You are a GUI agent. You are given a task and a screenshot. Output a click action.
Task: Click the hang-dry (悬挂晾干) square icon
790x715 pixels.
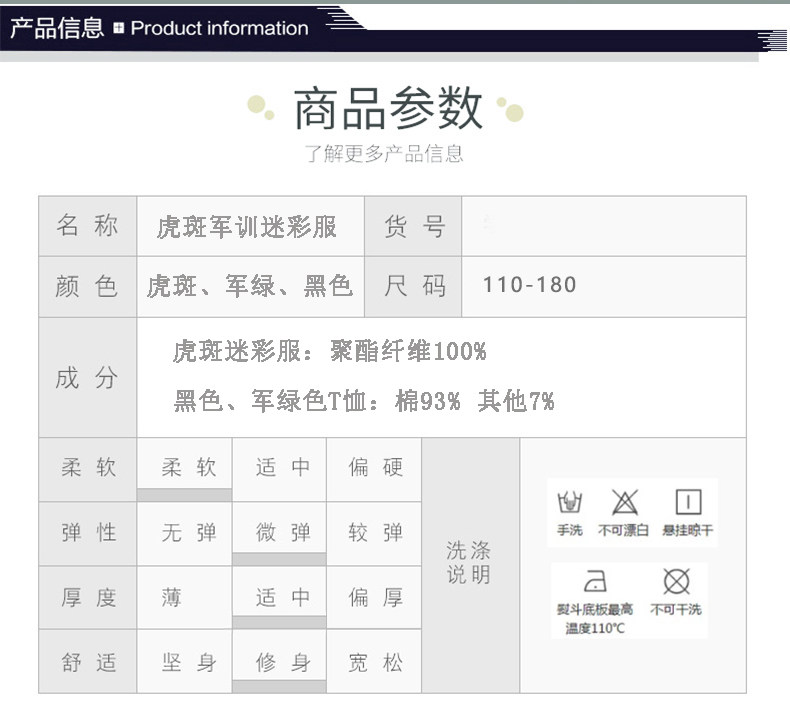point(688,502)
